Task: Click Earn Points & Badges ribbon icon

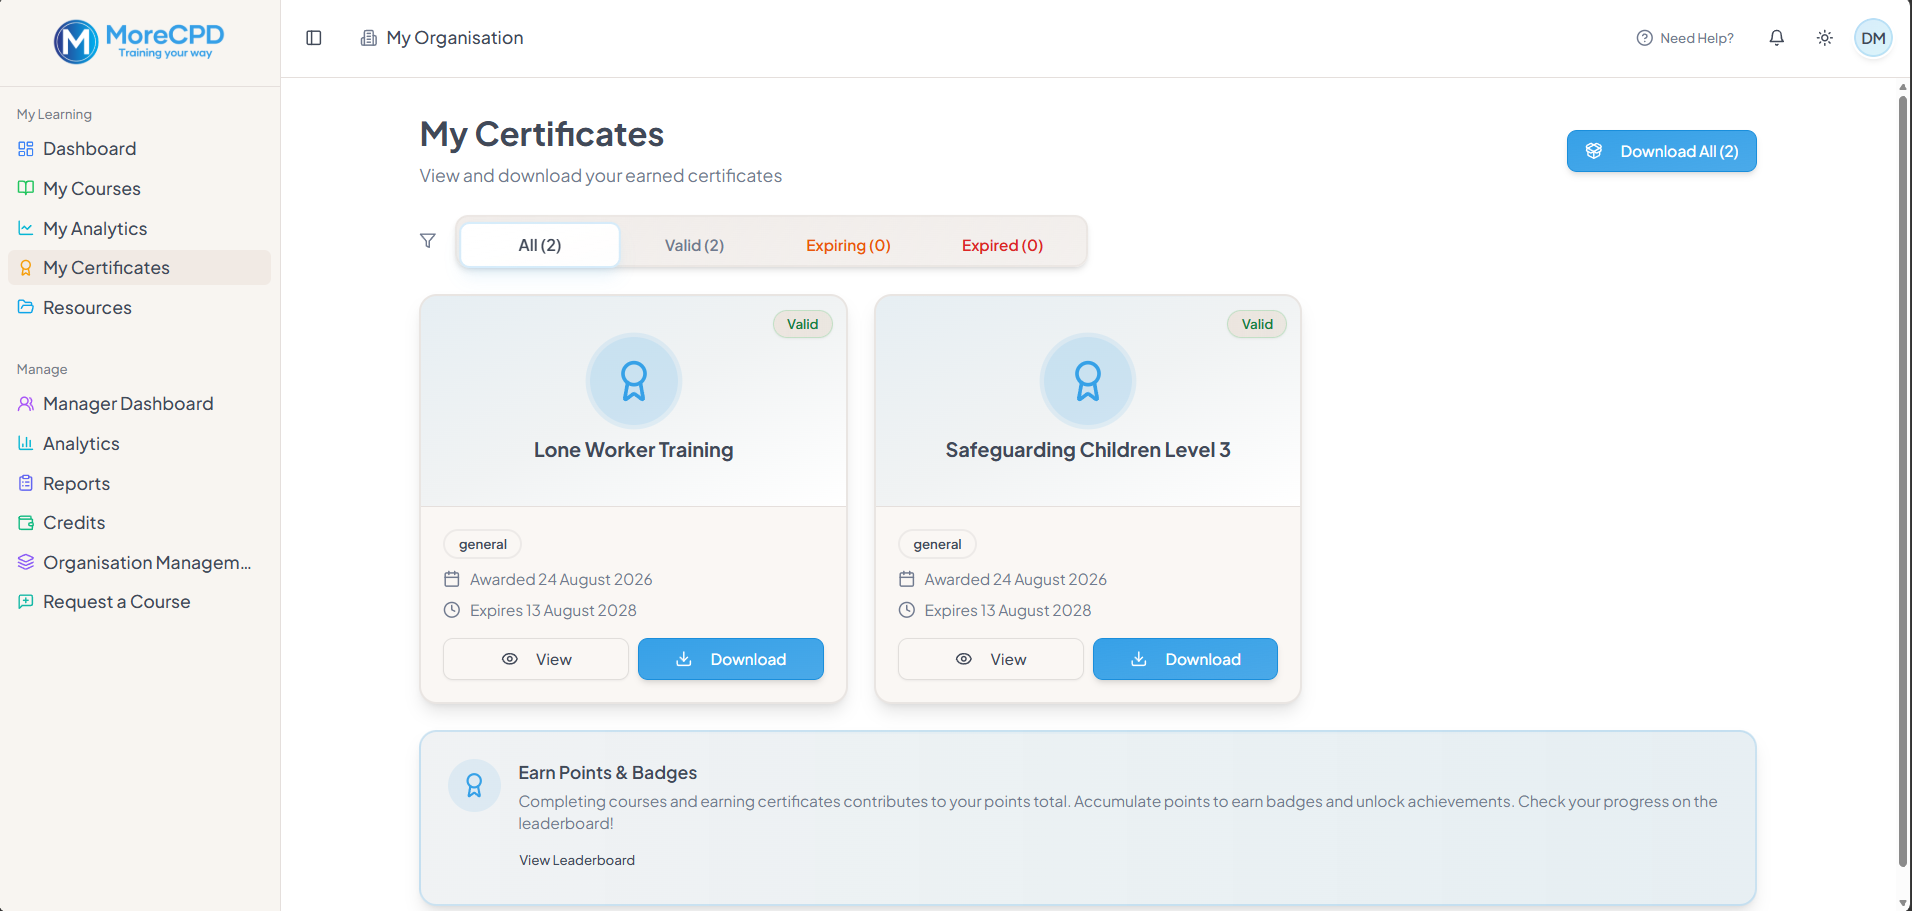Action: point(474,785)
